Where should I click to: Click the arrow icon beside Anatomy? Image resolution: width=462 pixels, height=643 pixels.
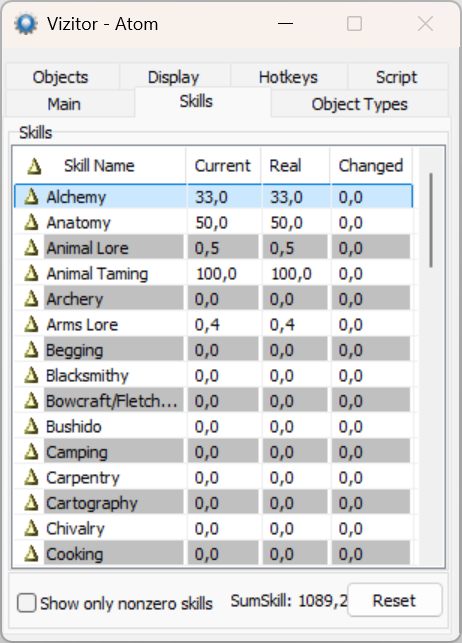click(x=31, y=222)
